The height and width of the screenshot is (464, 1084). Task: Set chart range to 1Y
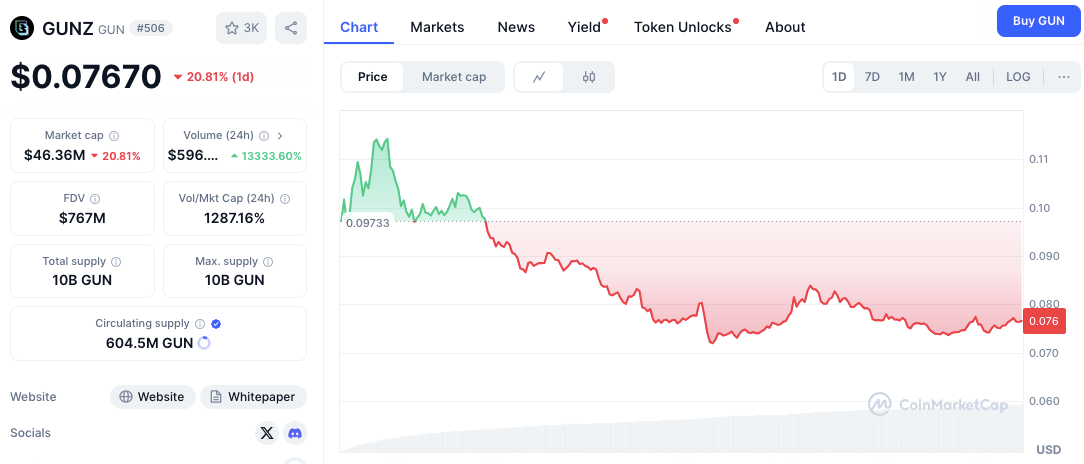pos(940,77)
